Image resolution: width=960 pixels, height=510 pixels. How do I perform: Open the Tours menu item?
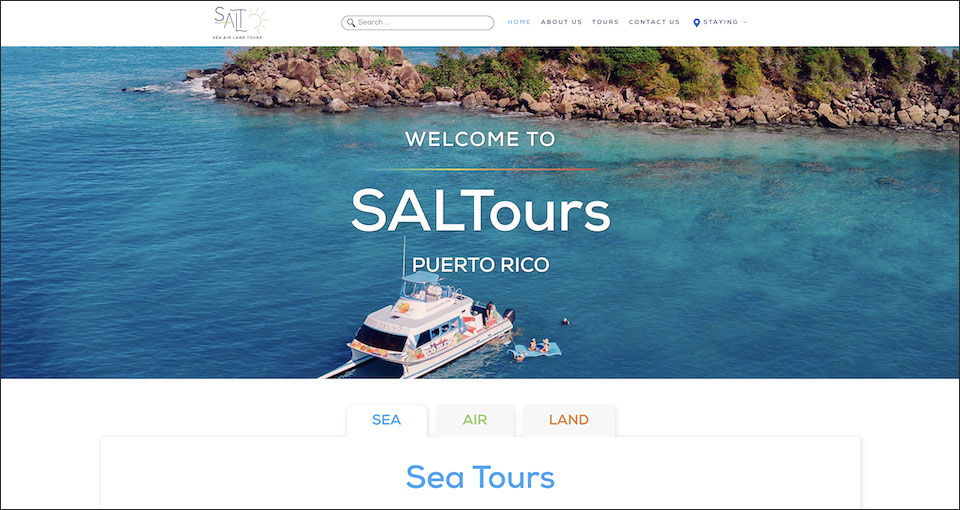(605, 22)
